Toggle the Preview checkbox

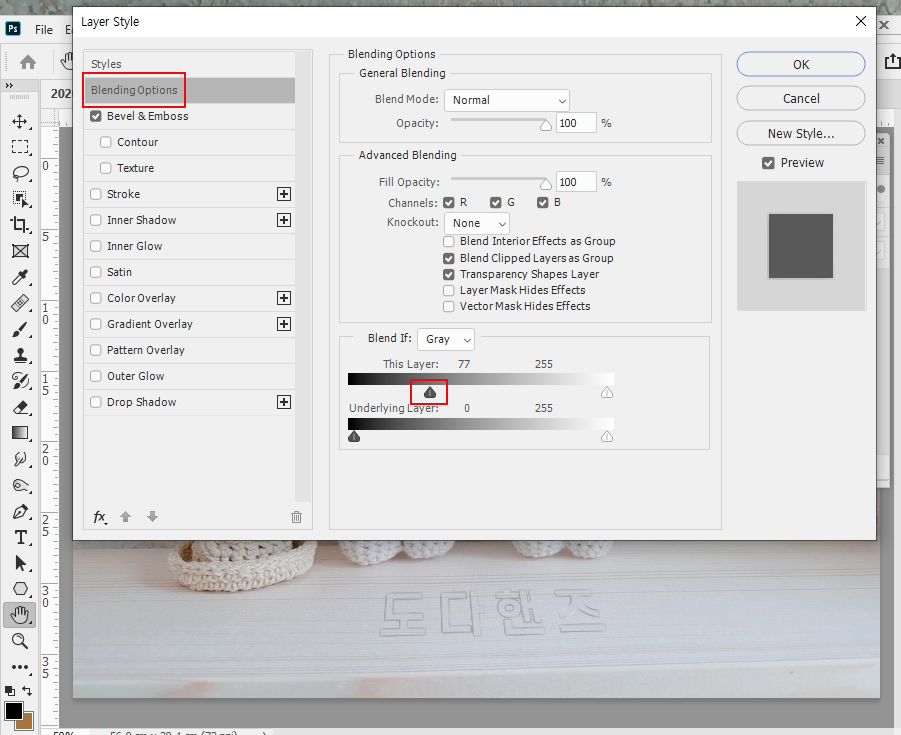click(x=768, y=163)
